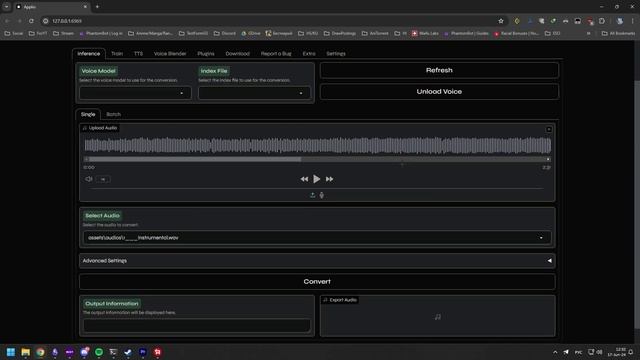Click the Convert button
Image resolution: width=640 pixels, height=360 pixels.
(x=317, y=282)
